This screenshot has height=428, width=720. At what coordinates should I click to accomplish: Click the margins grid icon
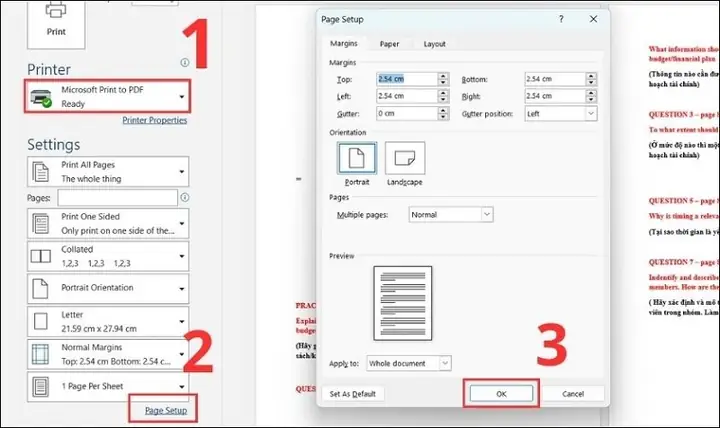coord(40,354)
